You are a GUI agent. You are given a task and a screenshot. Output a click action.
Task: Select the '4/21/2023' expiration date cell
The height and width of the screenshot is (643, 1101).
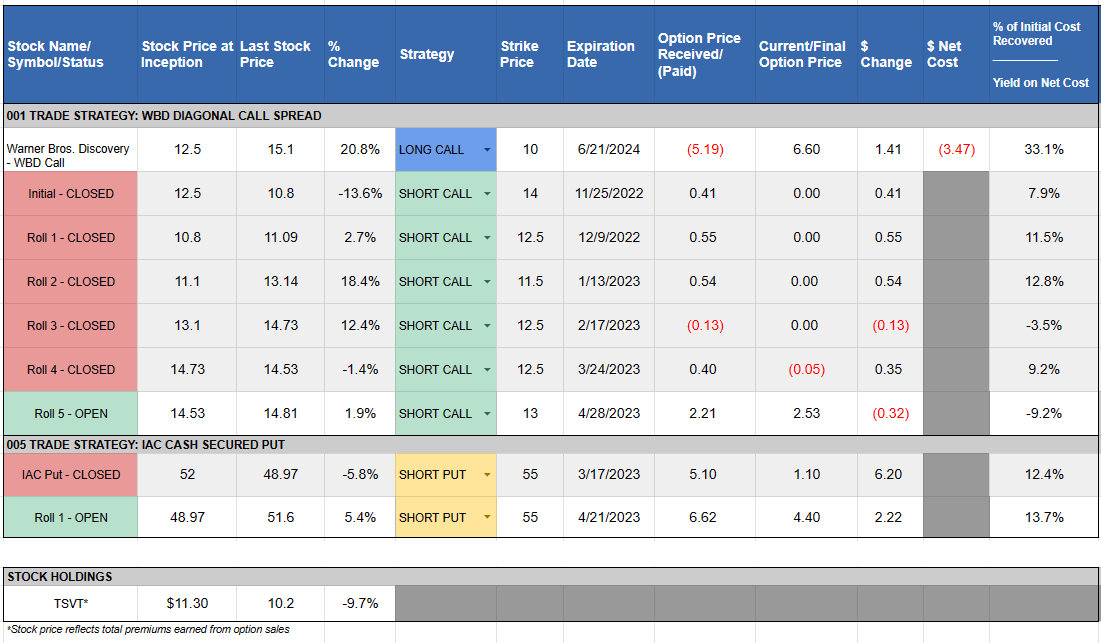tap(608, 517)
